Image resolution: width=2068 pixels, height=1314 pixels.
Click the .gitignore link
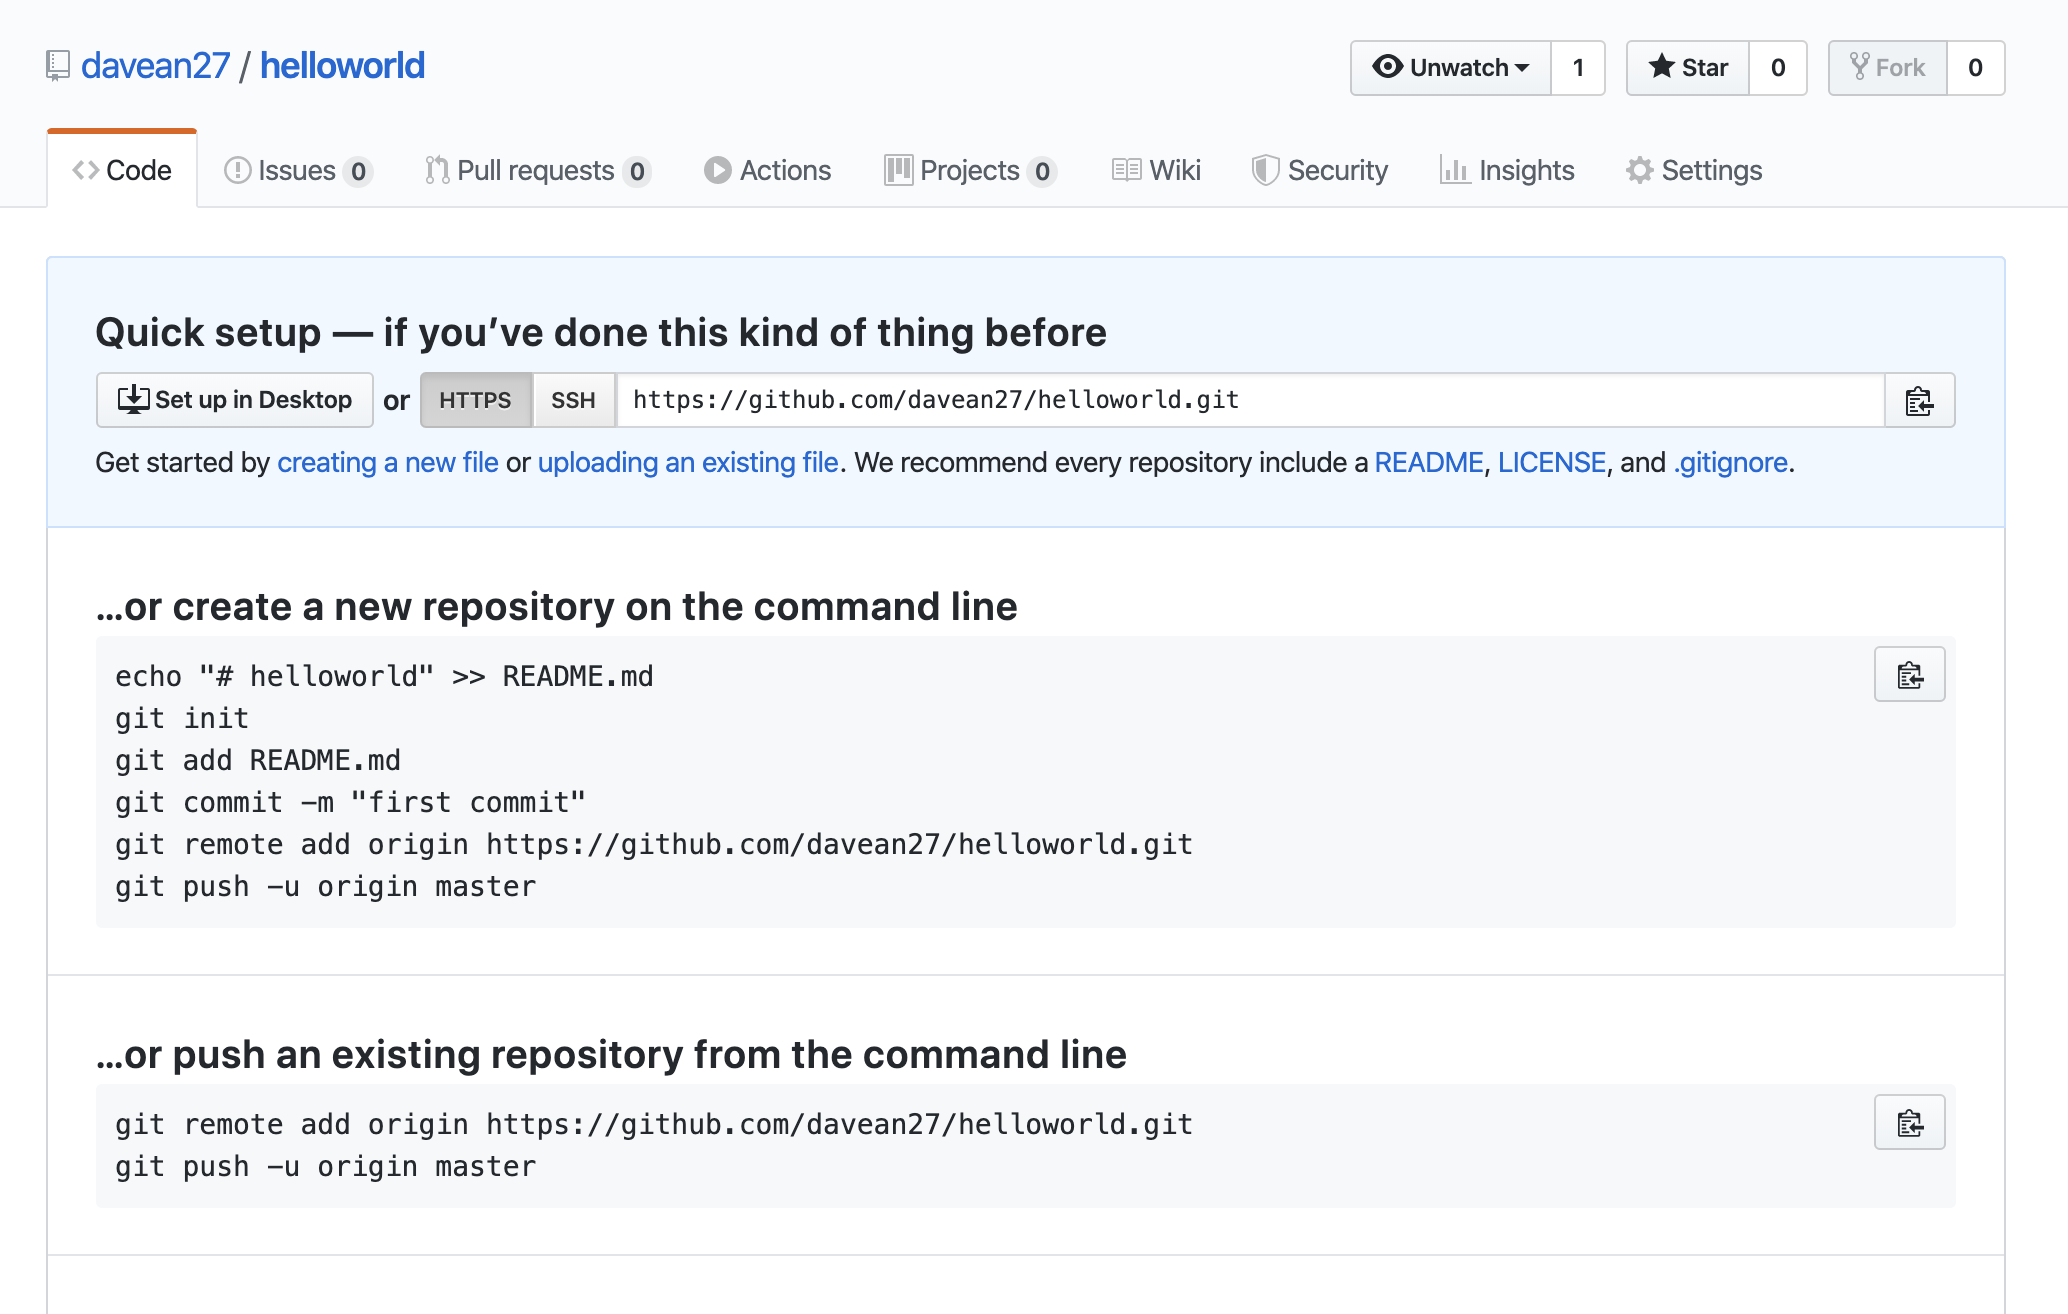(1731, 463)
